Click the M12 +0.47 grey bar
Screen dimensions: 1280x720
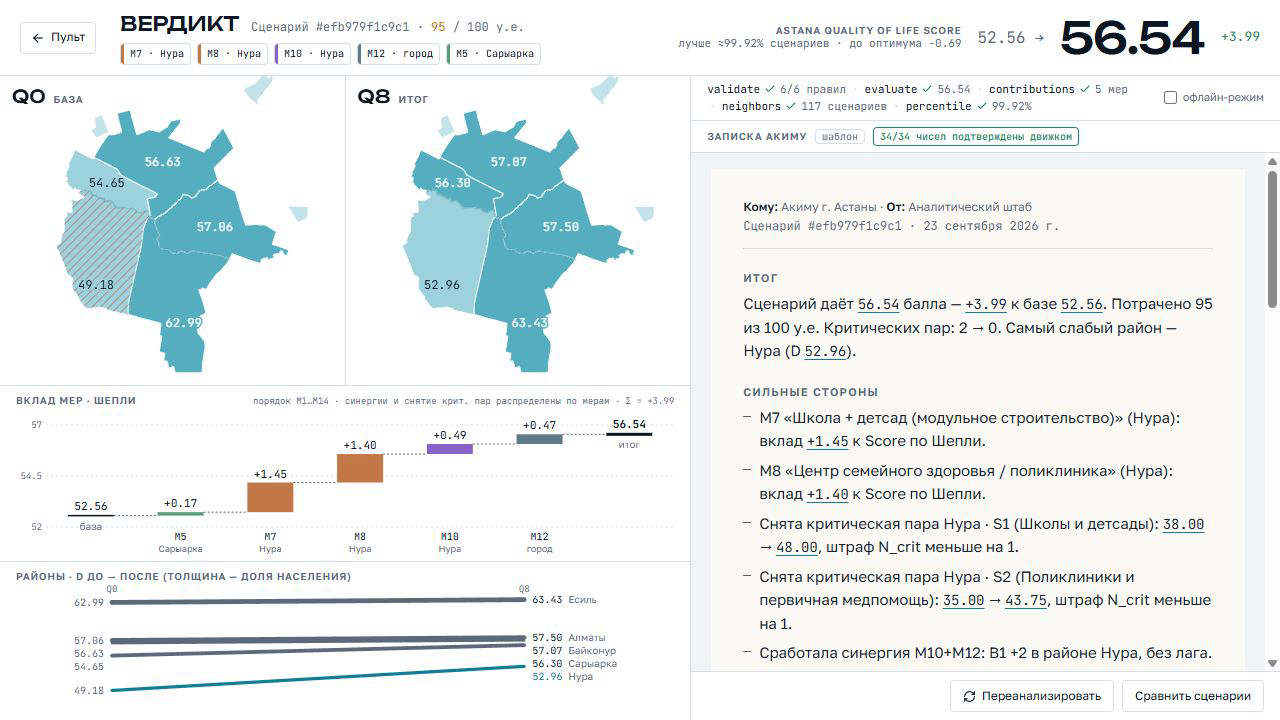pos(540,439)
